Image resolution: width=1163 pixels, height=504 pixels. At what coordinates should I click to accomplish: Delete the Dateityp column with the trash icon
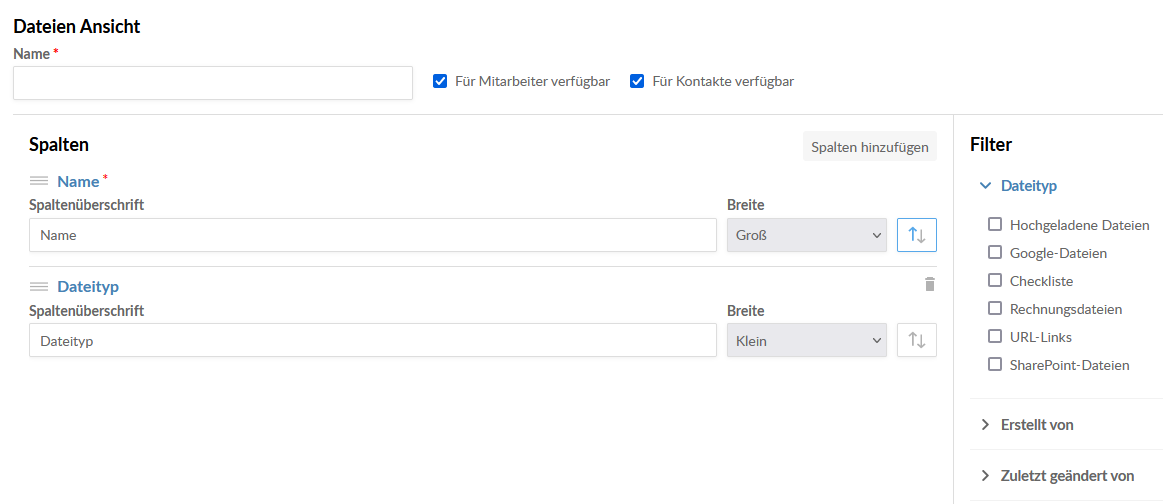pyautogui.click(x=930, y=284)
